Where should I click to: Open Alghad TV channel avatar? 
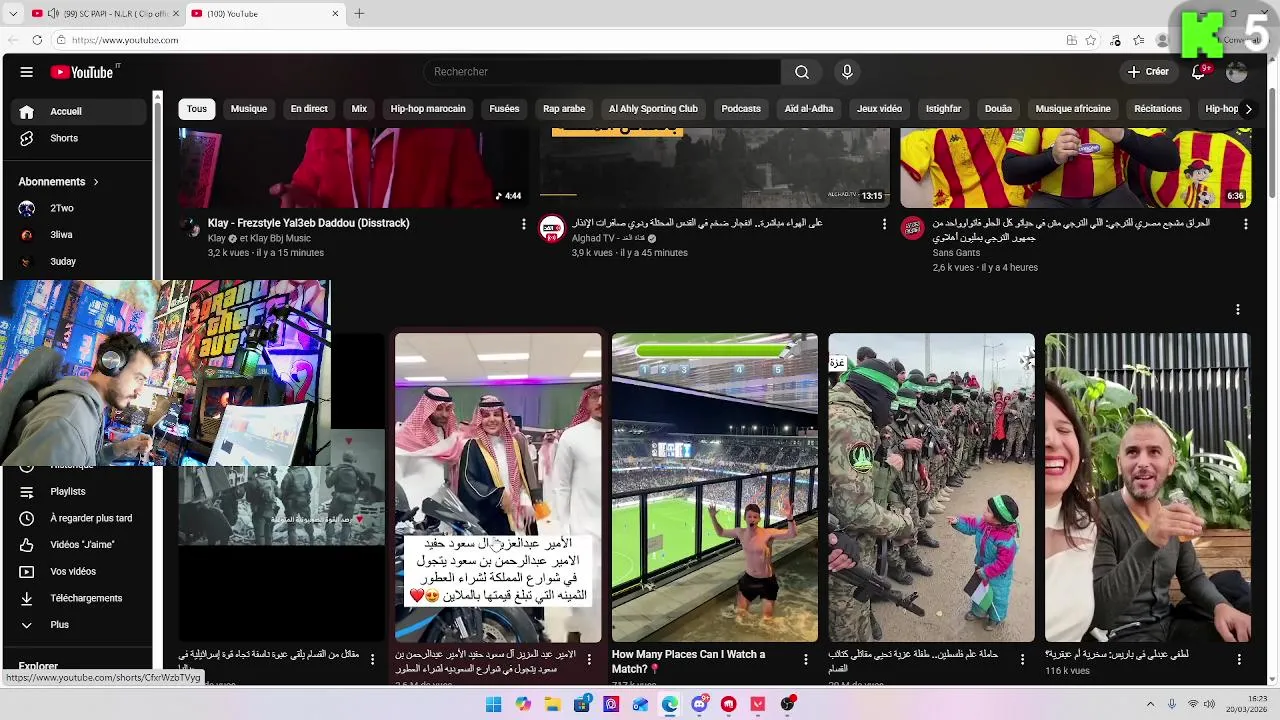[551, 228]
